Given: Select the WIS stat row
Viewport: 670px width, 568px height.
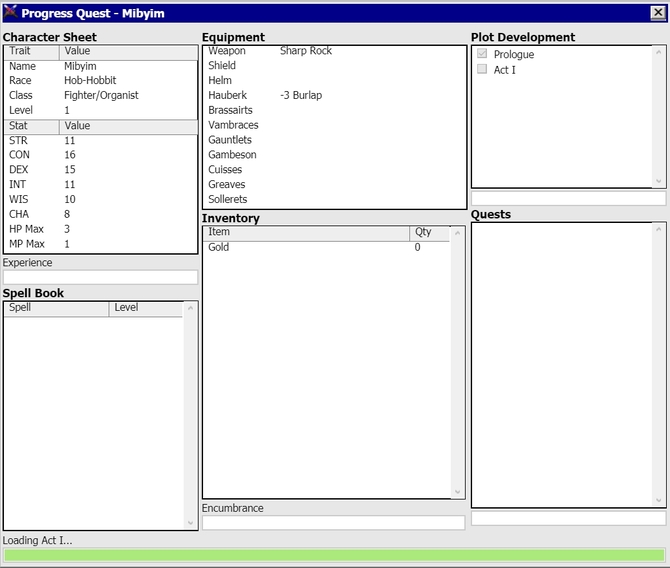Looking at the screenshot, I should pos(101,200).
